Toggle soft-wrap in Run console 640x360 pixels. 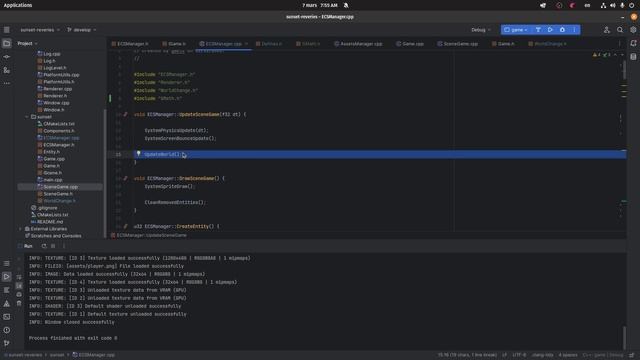coord(19,278)
